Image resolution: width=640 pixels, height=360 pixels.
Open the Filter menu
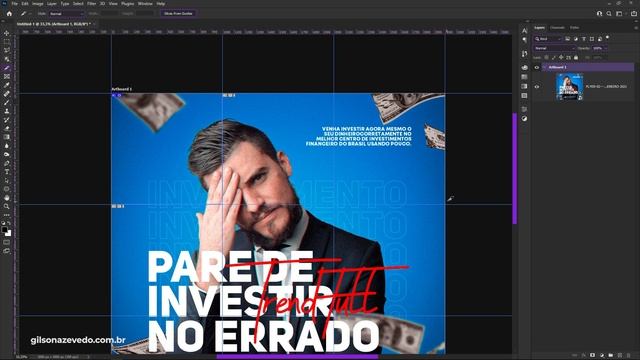(91, 4)
